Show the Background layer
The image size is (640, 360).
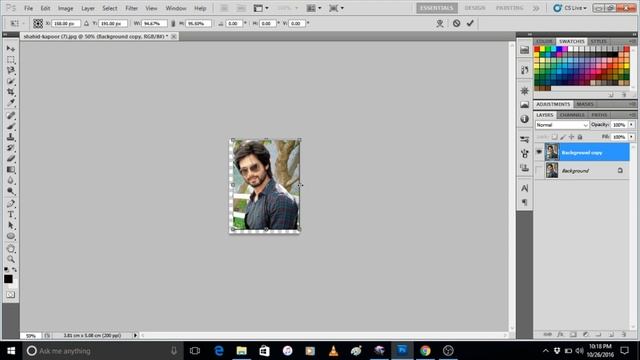point(539,170)
